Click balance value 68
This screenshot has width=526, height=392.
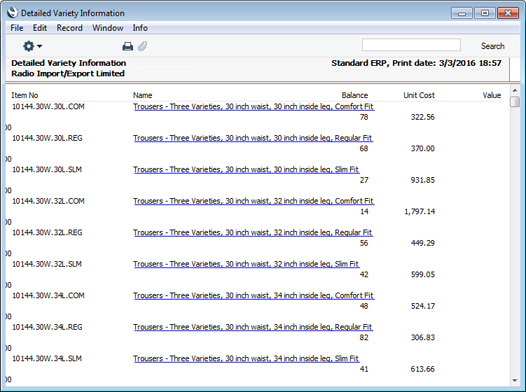tap(364, 149)
